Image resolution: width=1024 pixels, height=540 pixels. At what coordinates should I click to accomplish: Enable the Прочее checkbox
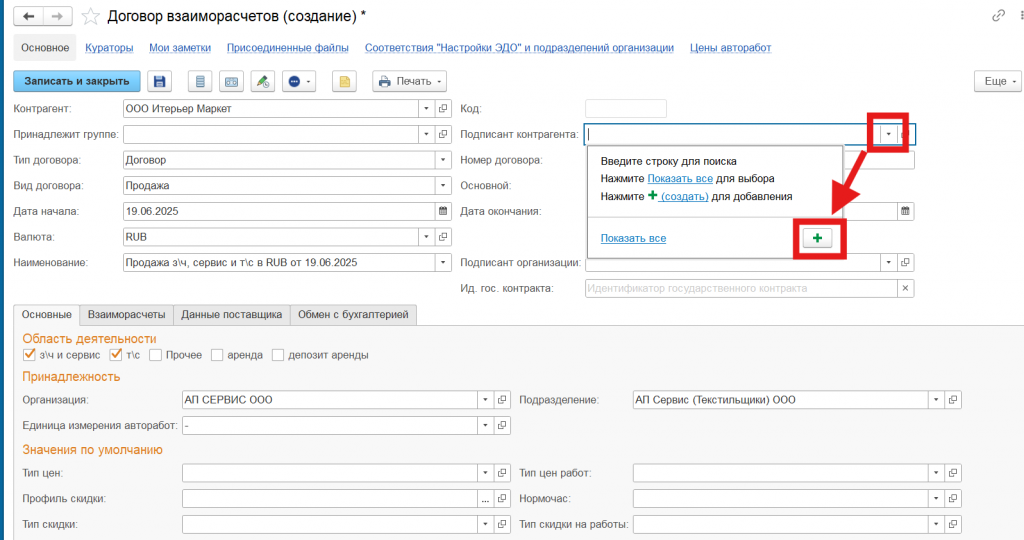[x=155, y=355]
